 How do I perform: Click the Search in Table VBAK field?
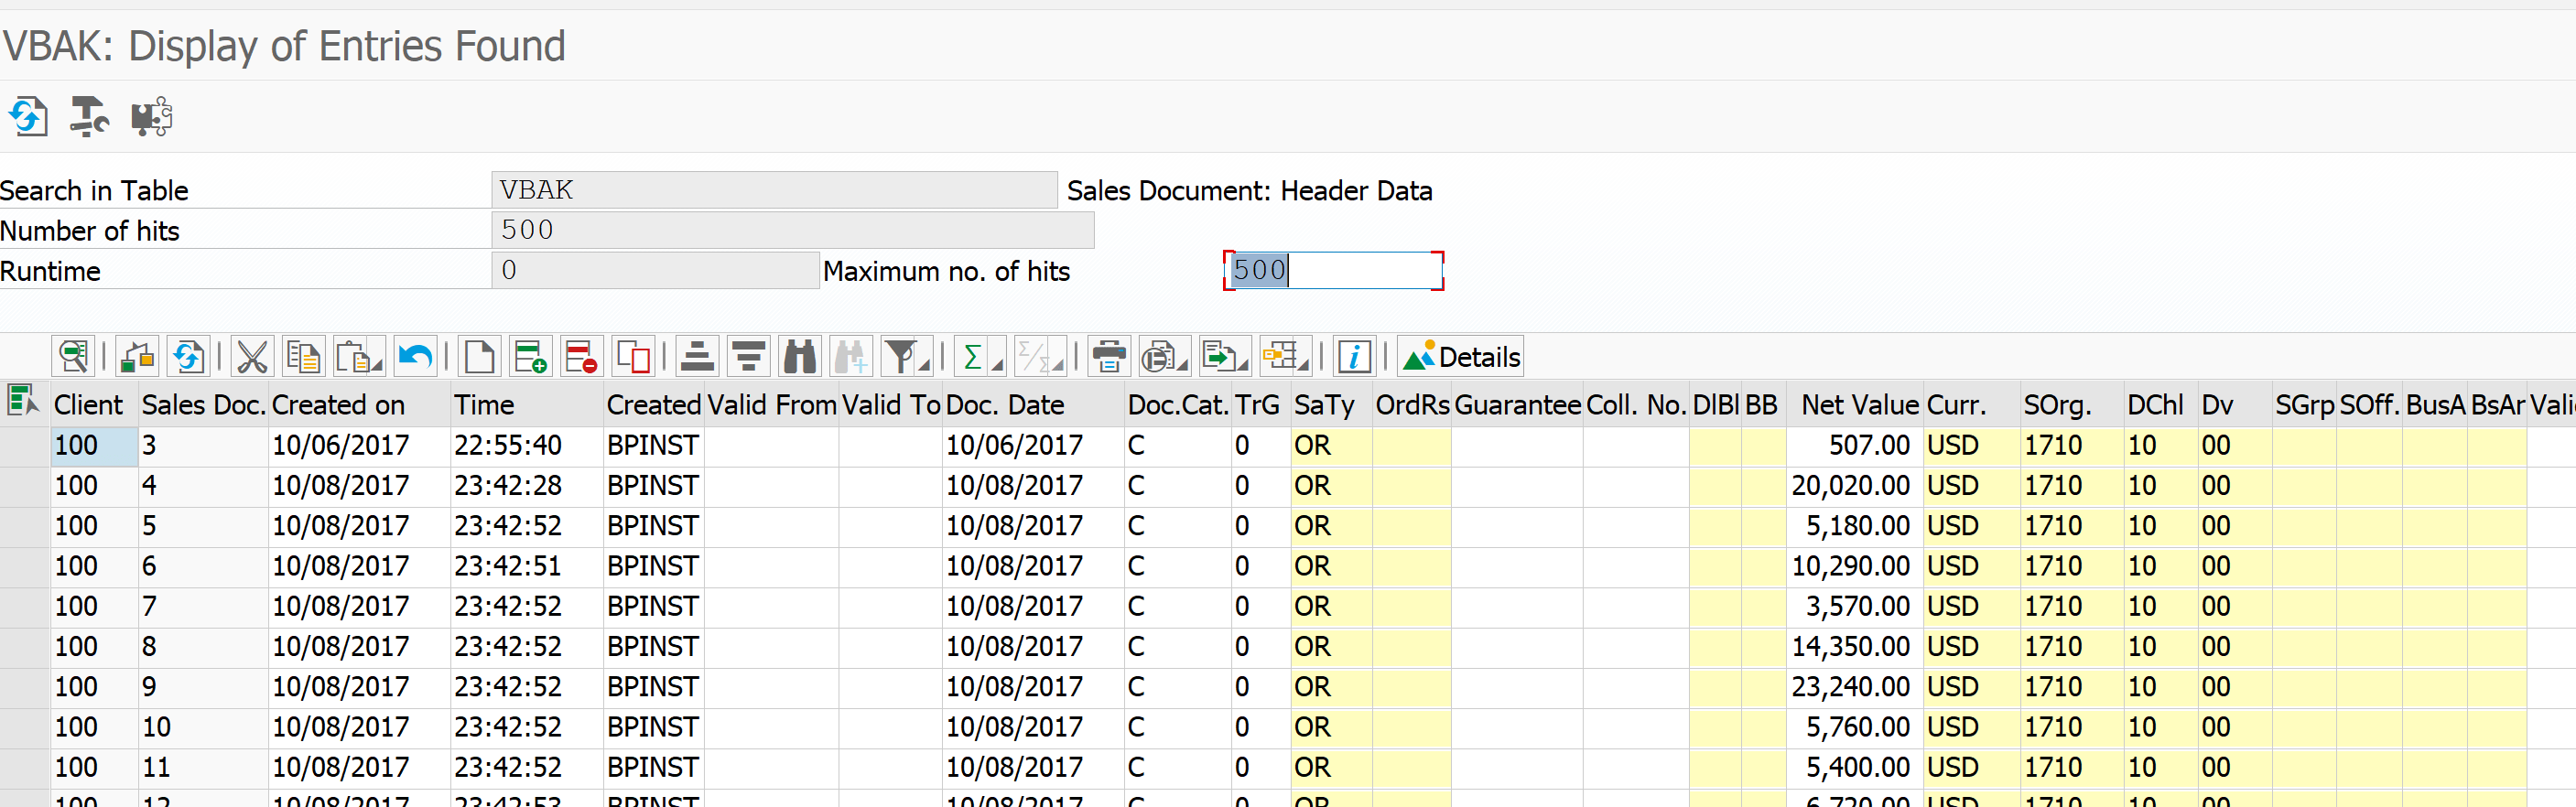tap(774, 190)
